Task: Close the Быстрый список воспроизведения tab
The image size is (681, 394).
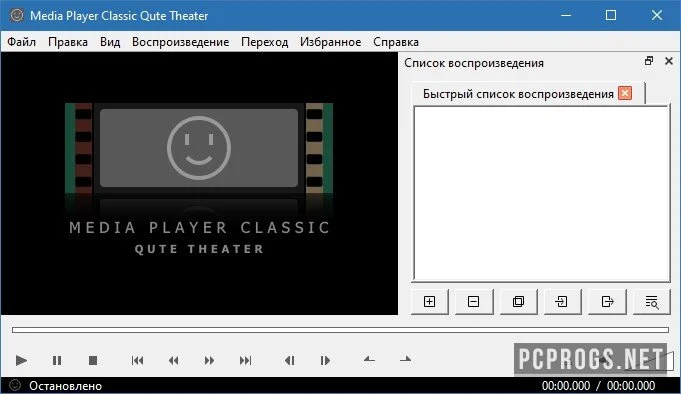Action: point(625,93)
